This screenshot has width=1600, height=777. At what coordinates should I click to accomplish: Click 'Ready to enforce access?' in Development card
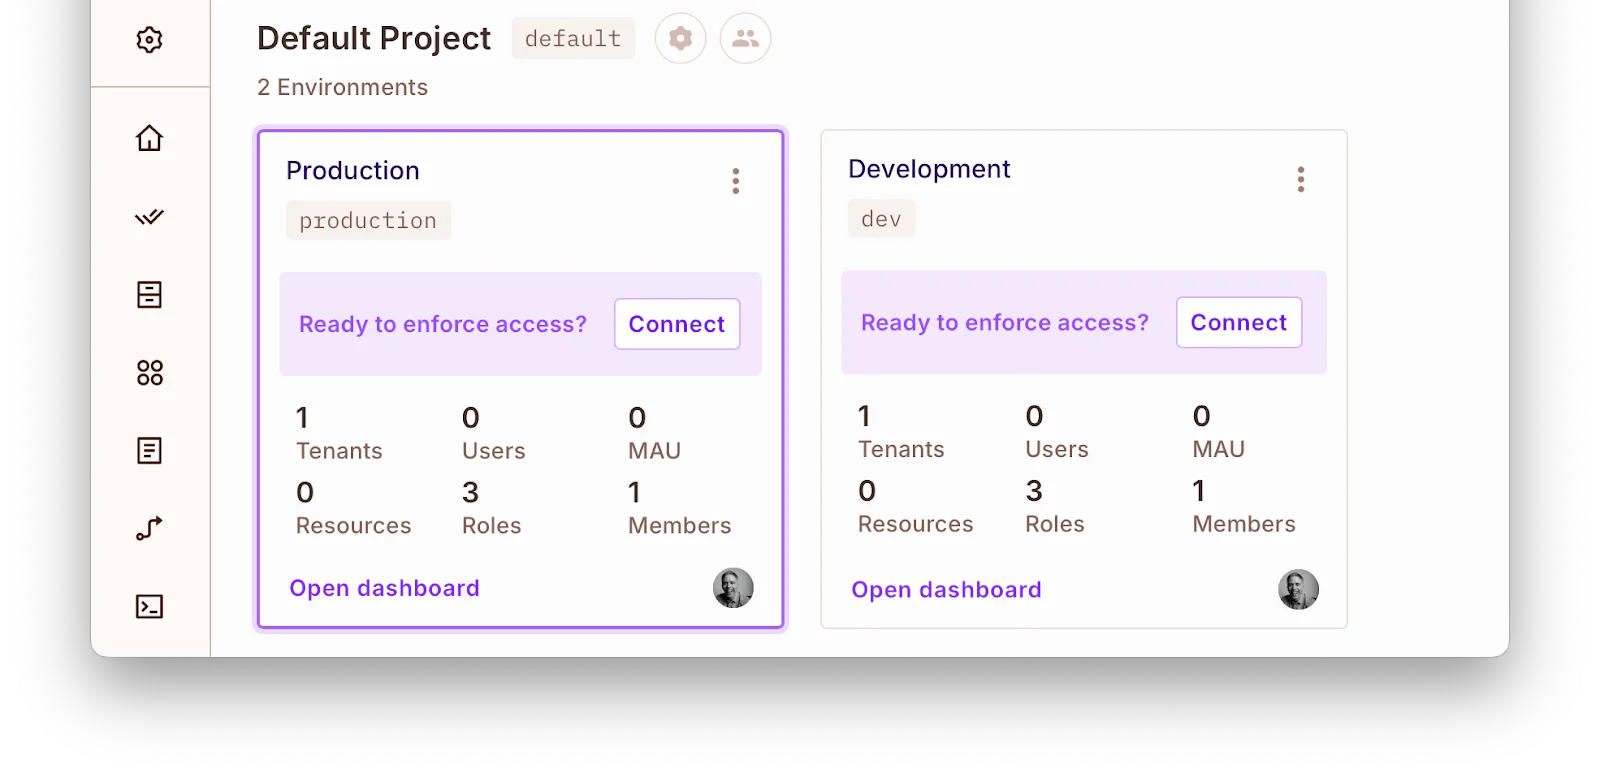click(1005, 322)
